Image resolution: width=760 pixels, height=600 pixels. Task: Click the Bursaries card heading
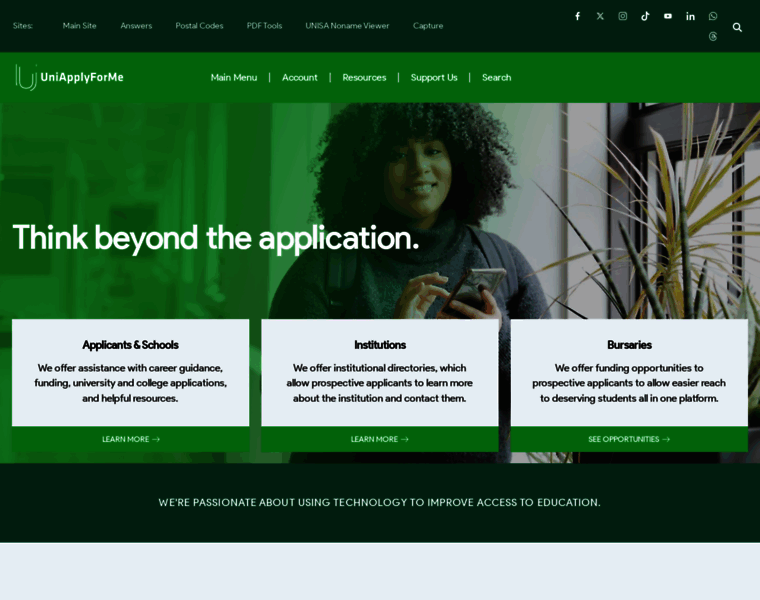629,345
